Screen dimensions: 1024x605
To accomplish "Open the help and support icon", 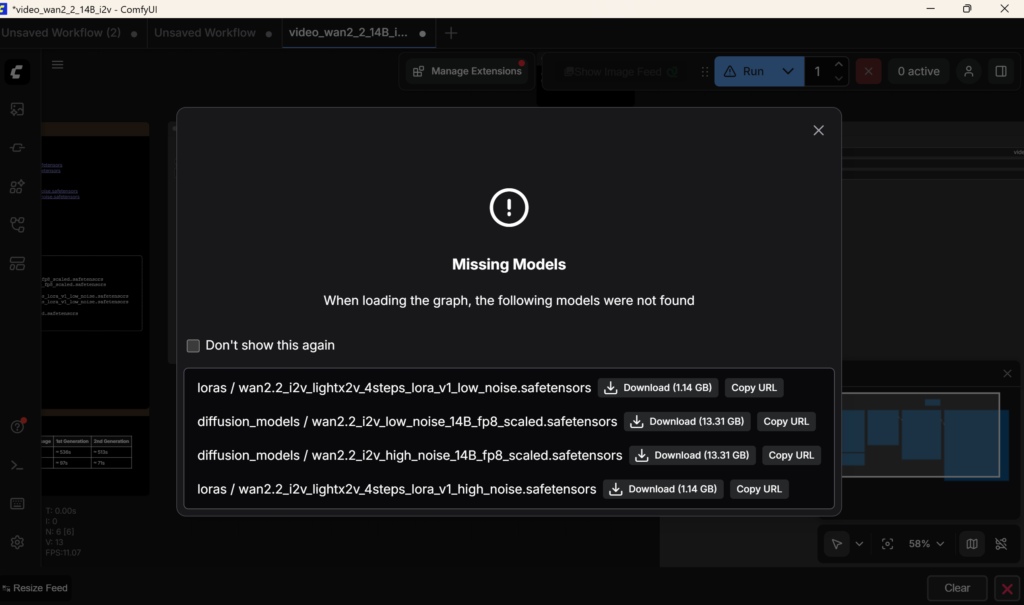I will [x=17, y=425].
